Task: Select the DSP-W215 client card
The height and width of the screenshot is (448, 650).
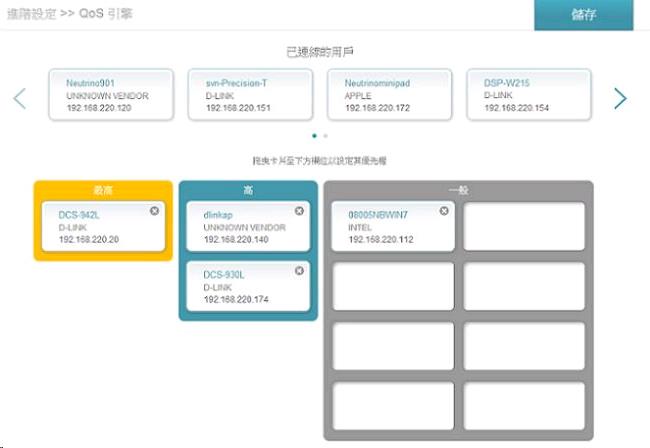Action: (529, 95)
